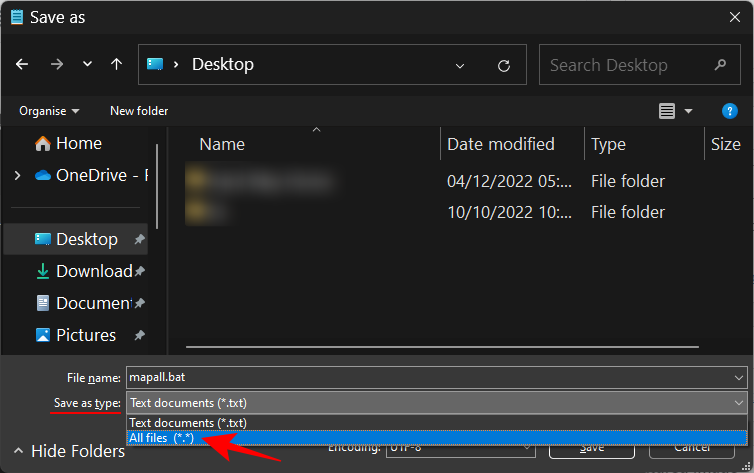Open the blue help icon
754x473 pixels.
(729, 111)
